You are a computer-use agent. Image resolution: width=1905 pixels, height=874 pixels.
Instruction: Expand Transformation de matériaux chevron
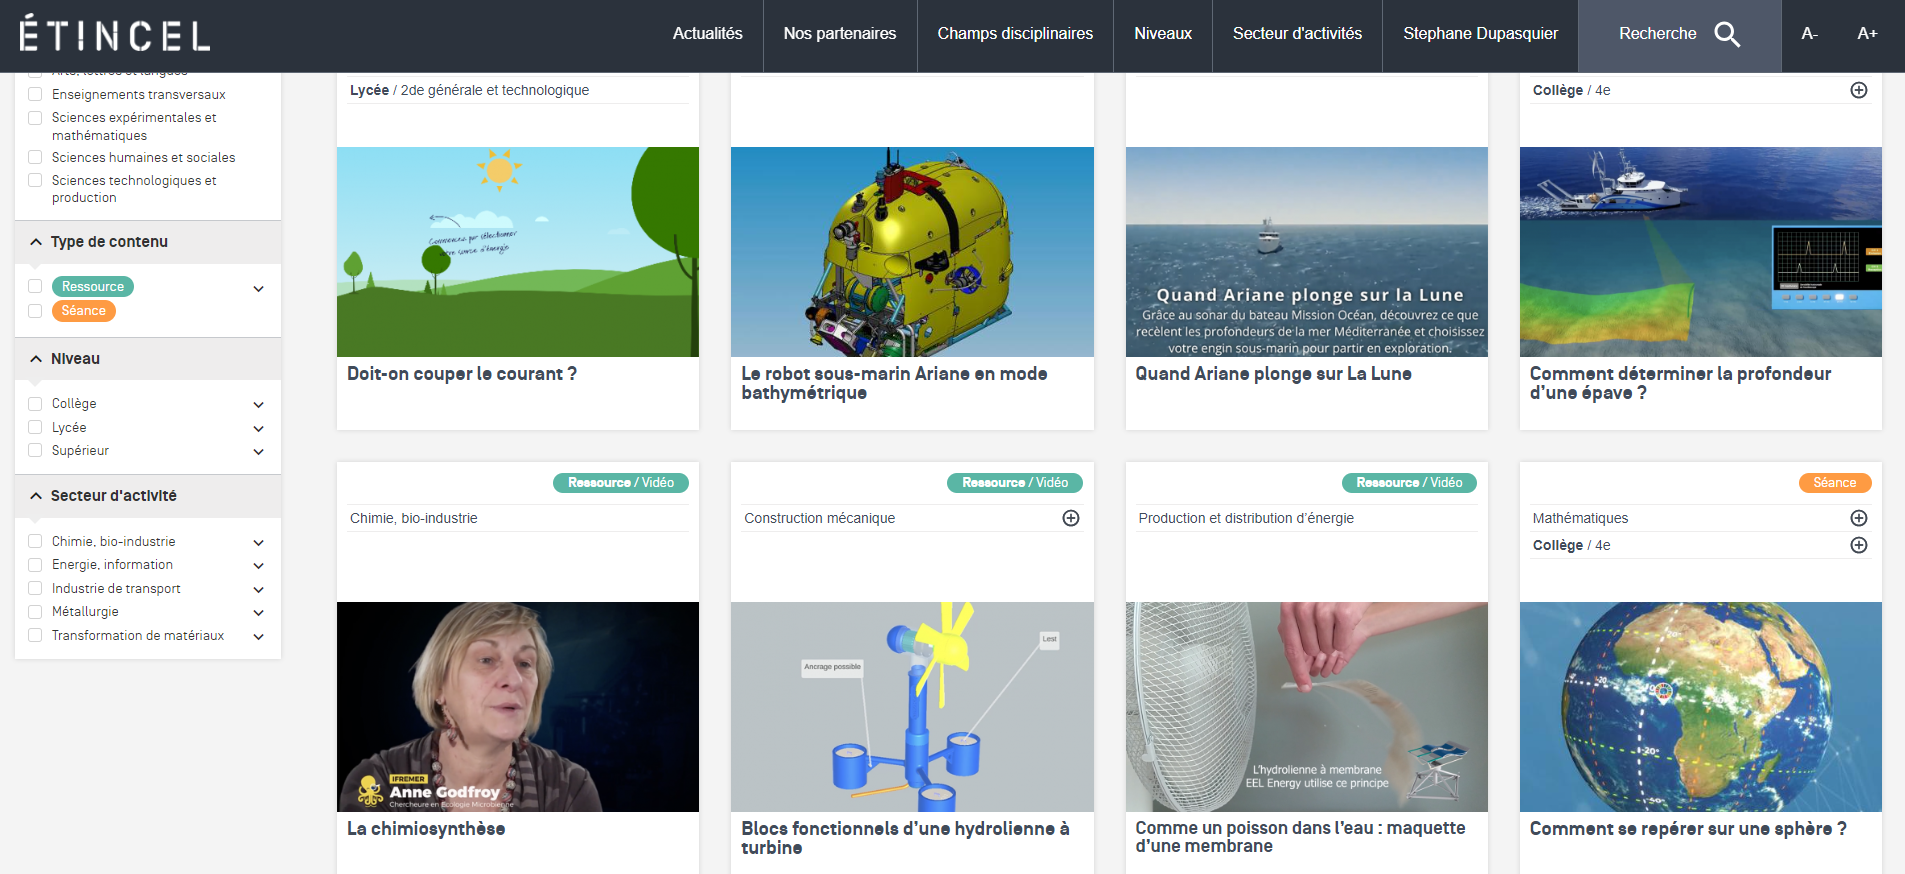(259, 637)
